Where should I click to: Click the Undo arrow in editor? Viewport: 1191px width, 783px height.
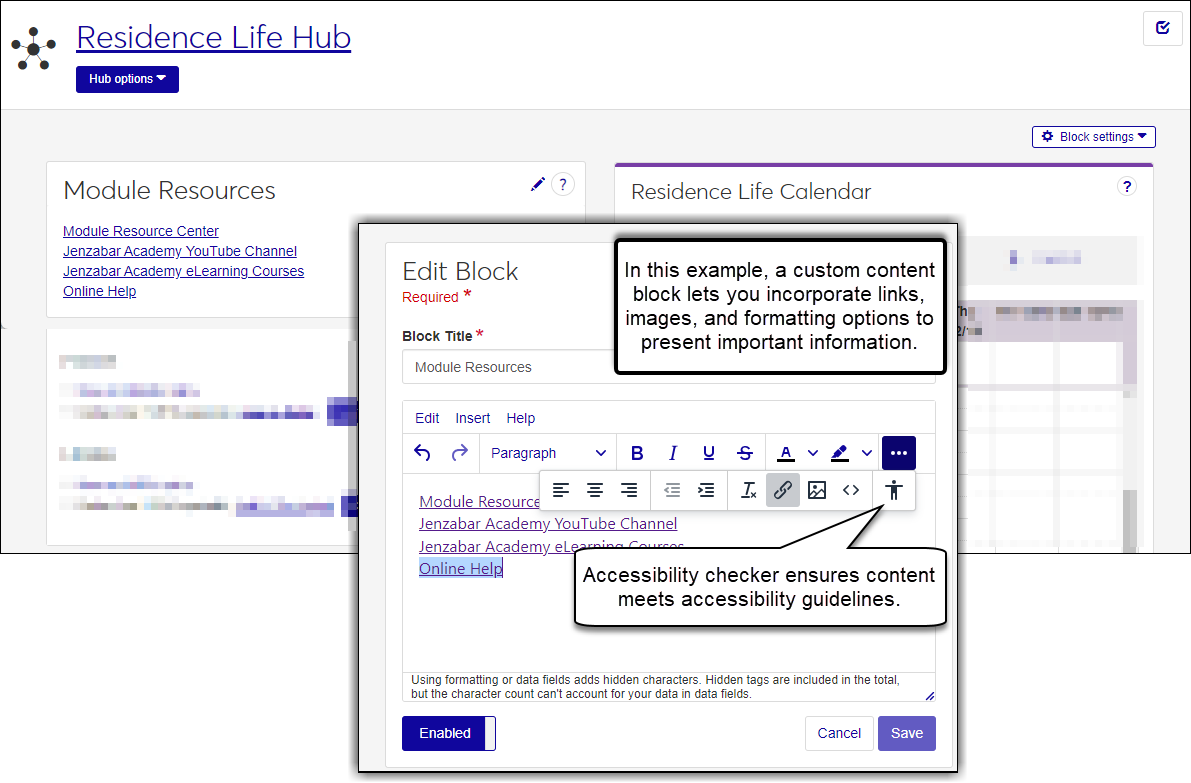point(422,453)
